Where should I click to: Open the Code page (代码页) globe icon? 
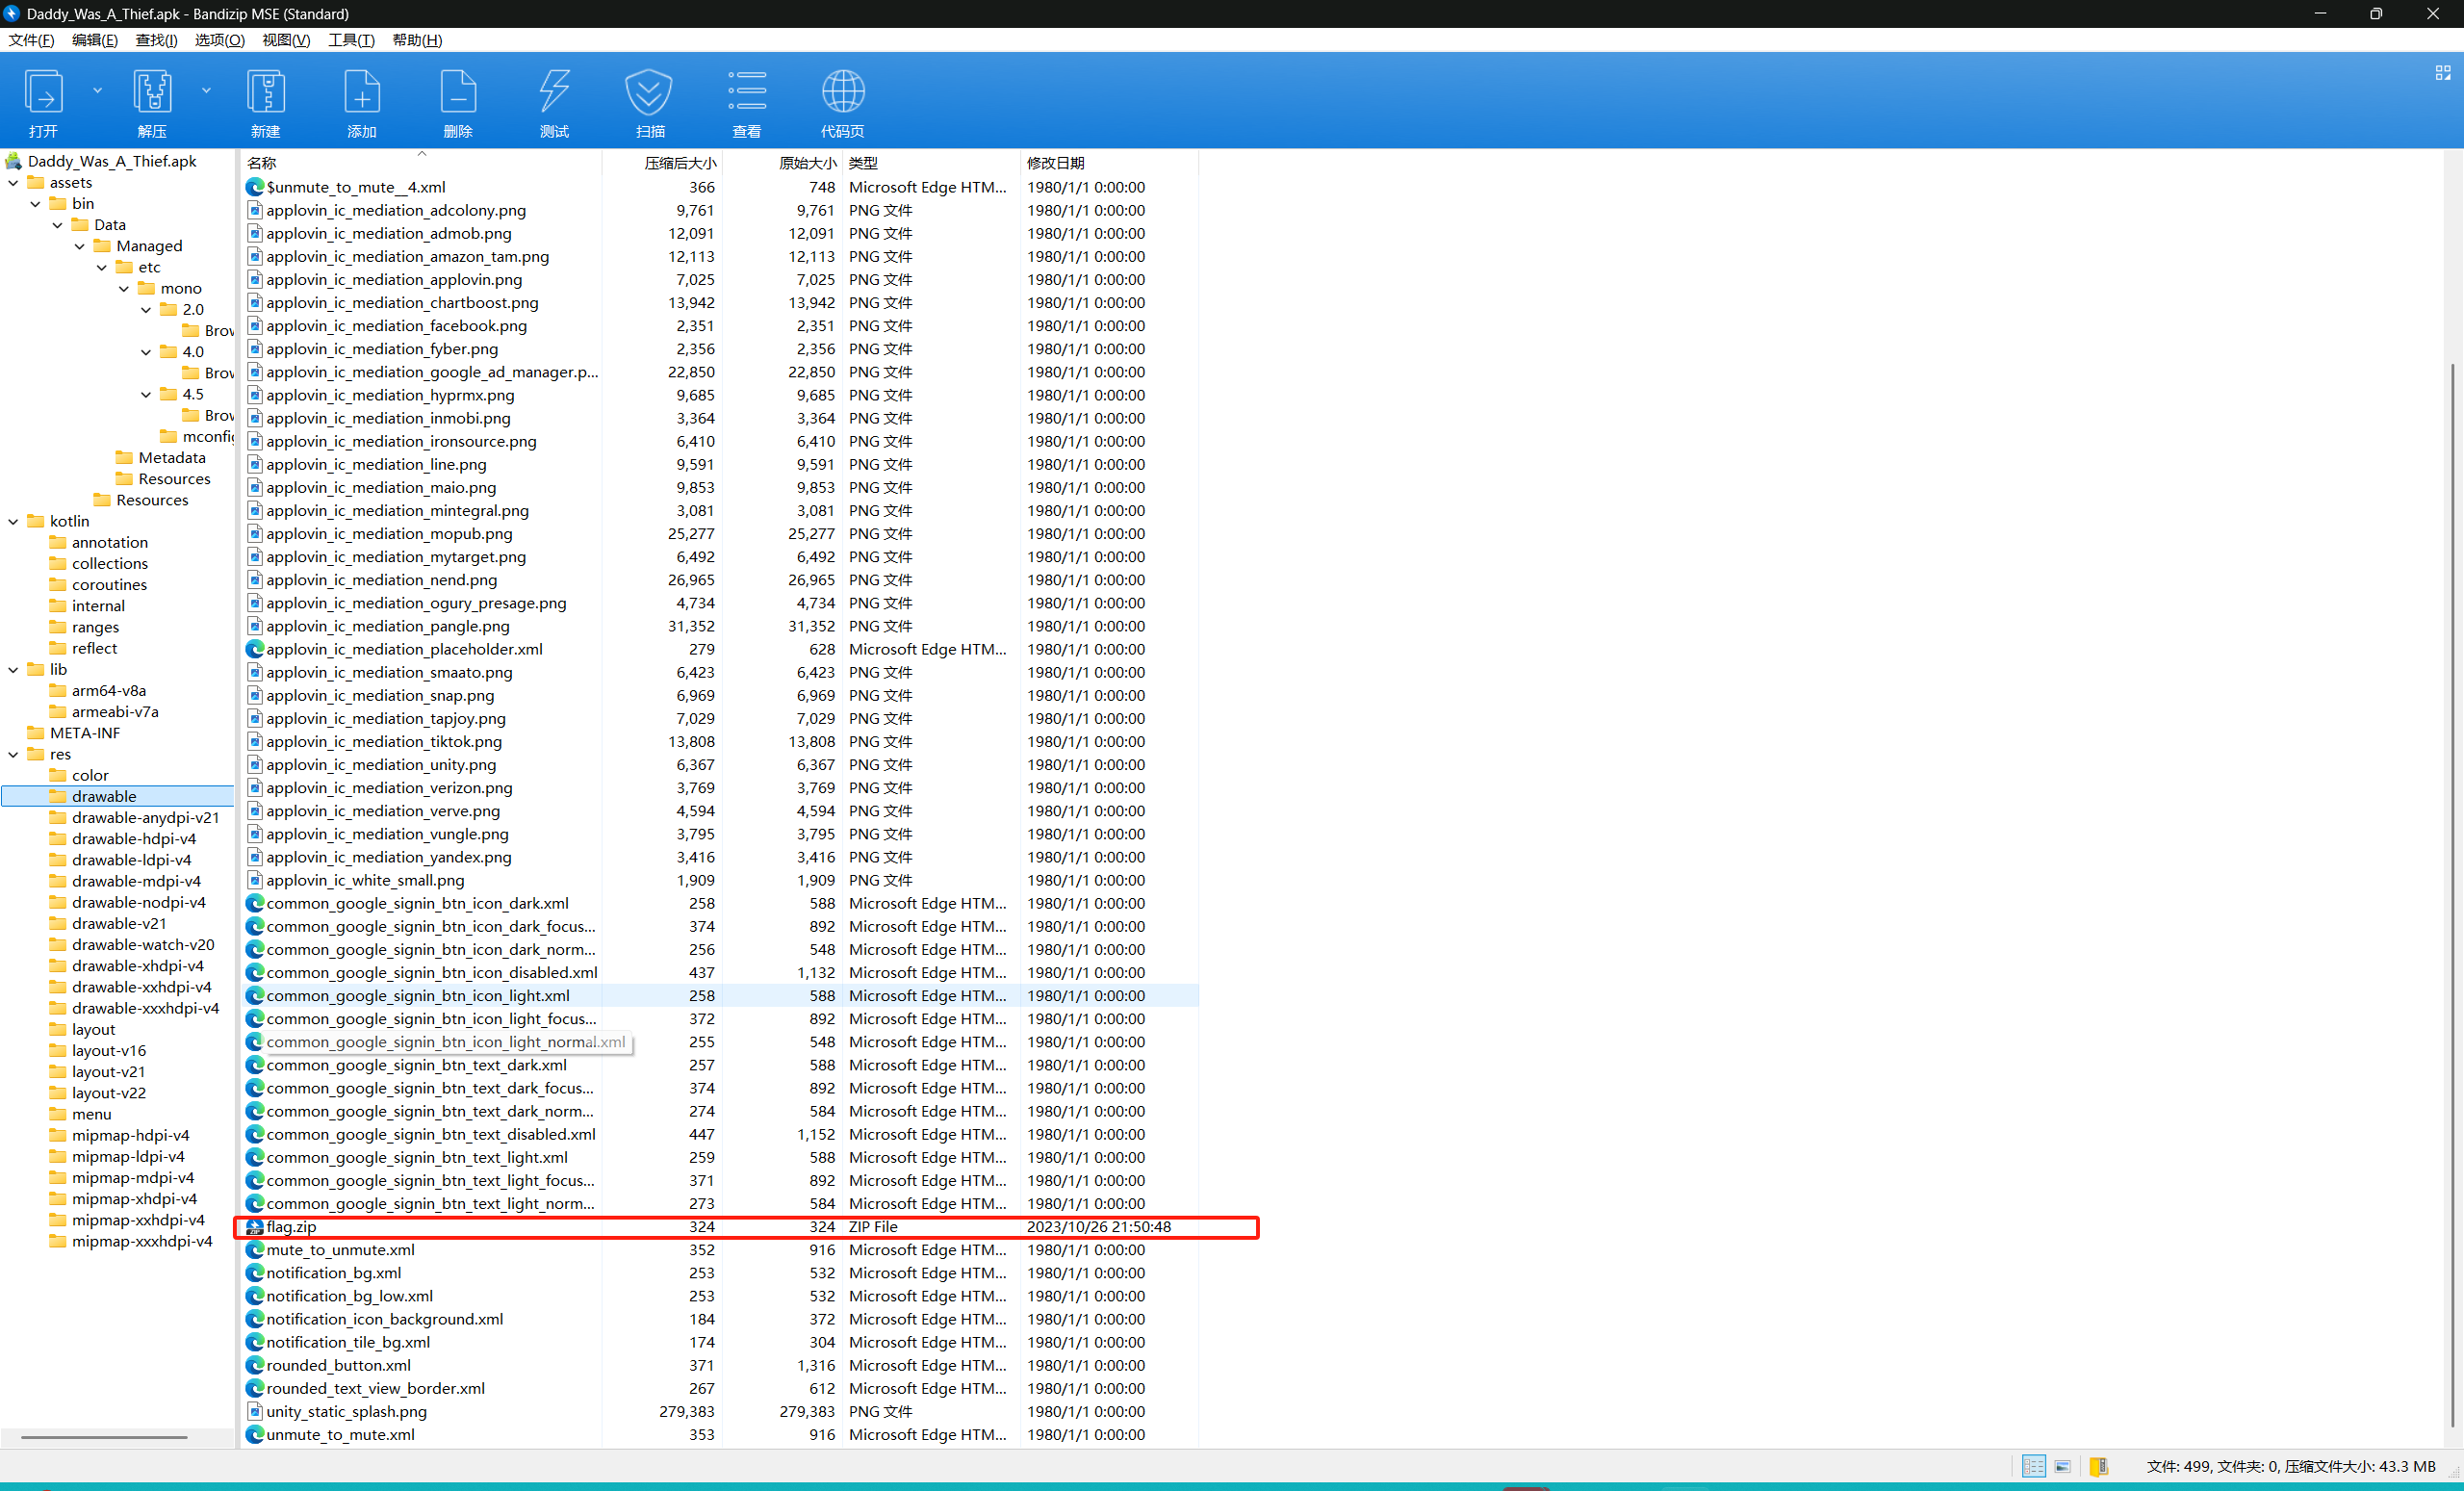click(x=842, y=101)
